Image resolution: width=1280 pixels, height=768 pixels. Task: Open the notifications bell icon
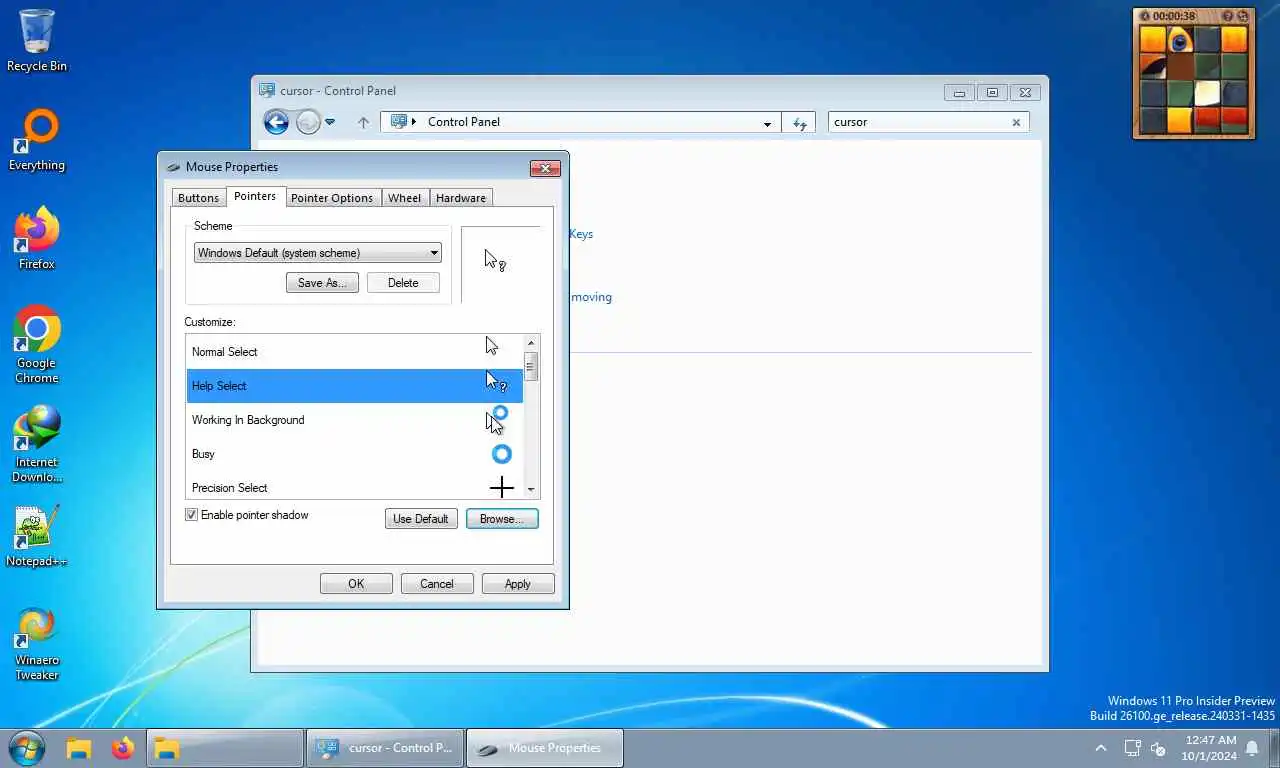(x=1251, y=748)
